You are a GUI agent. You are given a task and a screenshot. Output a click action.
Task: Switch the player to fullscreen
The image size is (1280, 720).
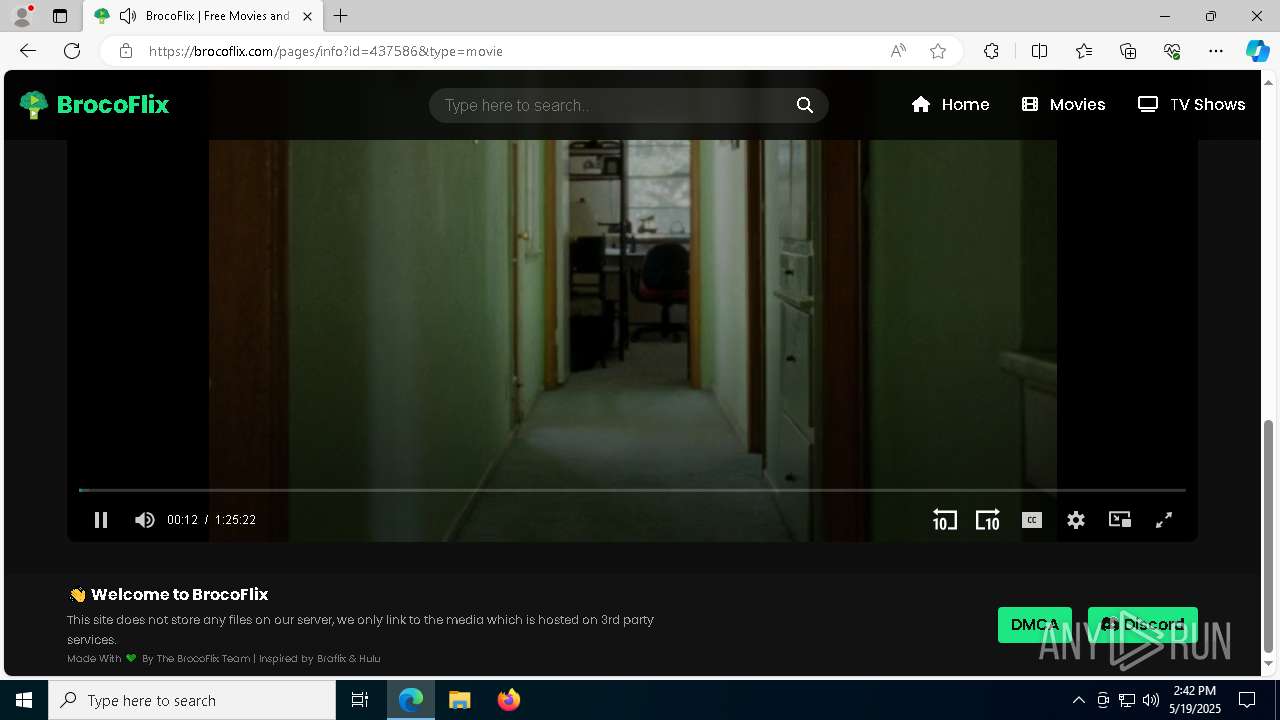coord(1164,520)
